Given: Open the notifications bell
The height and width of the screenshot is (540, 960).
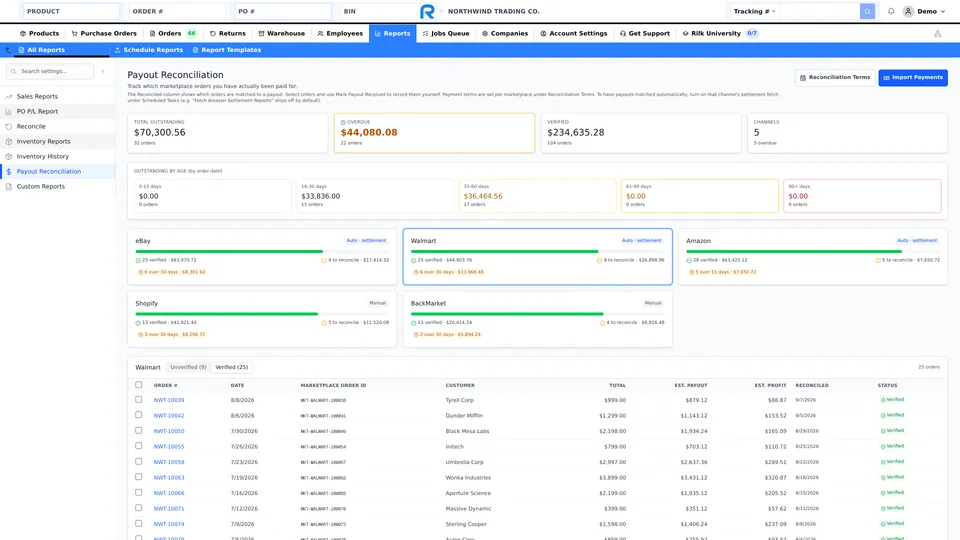Looking at the screenshot, I should [x=891, y=11].
